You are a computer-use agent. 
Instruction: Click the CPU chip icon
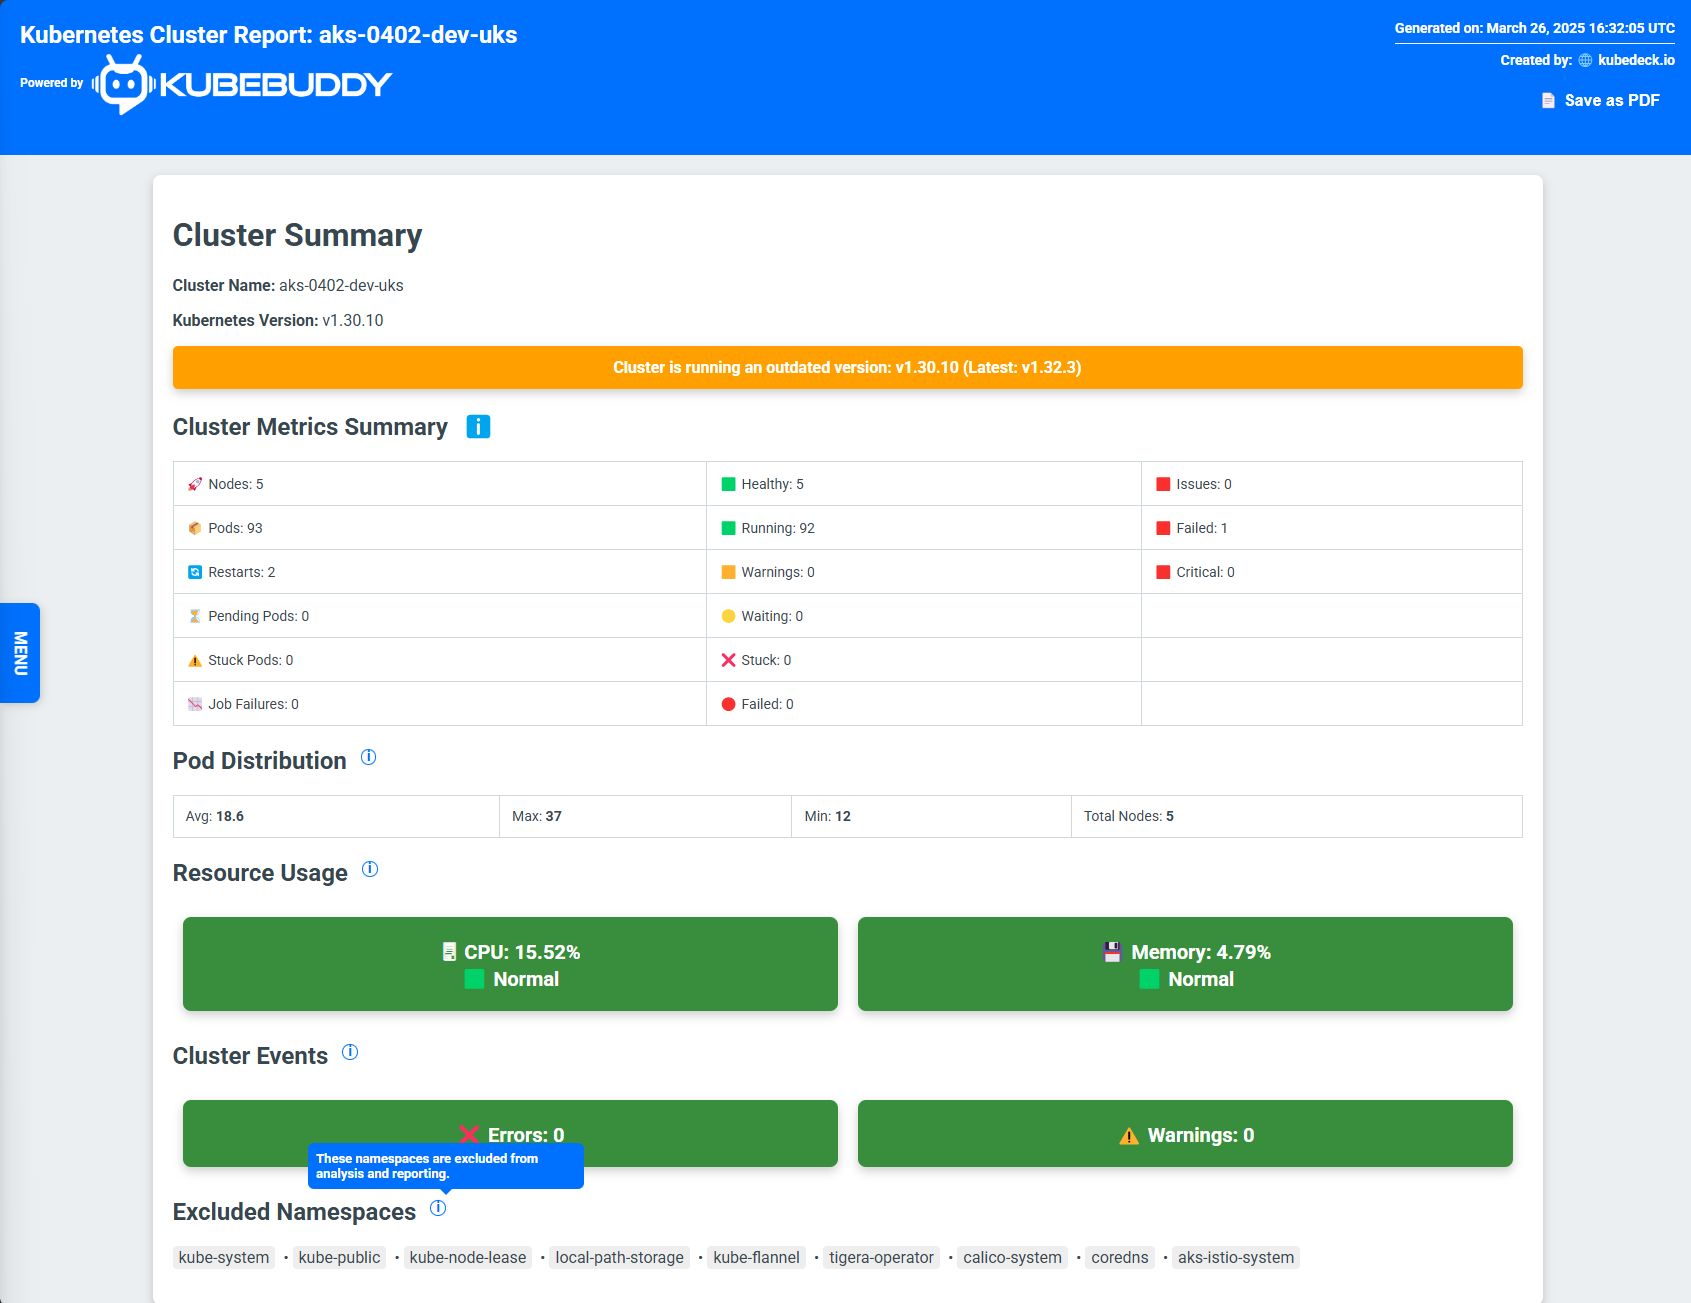pyautogui.click(x=449, y=952)
